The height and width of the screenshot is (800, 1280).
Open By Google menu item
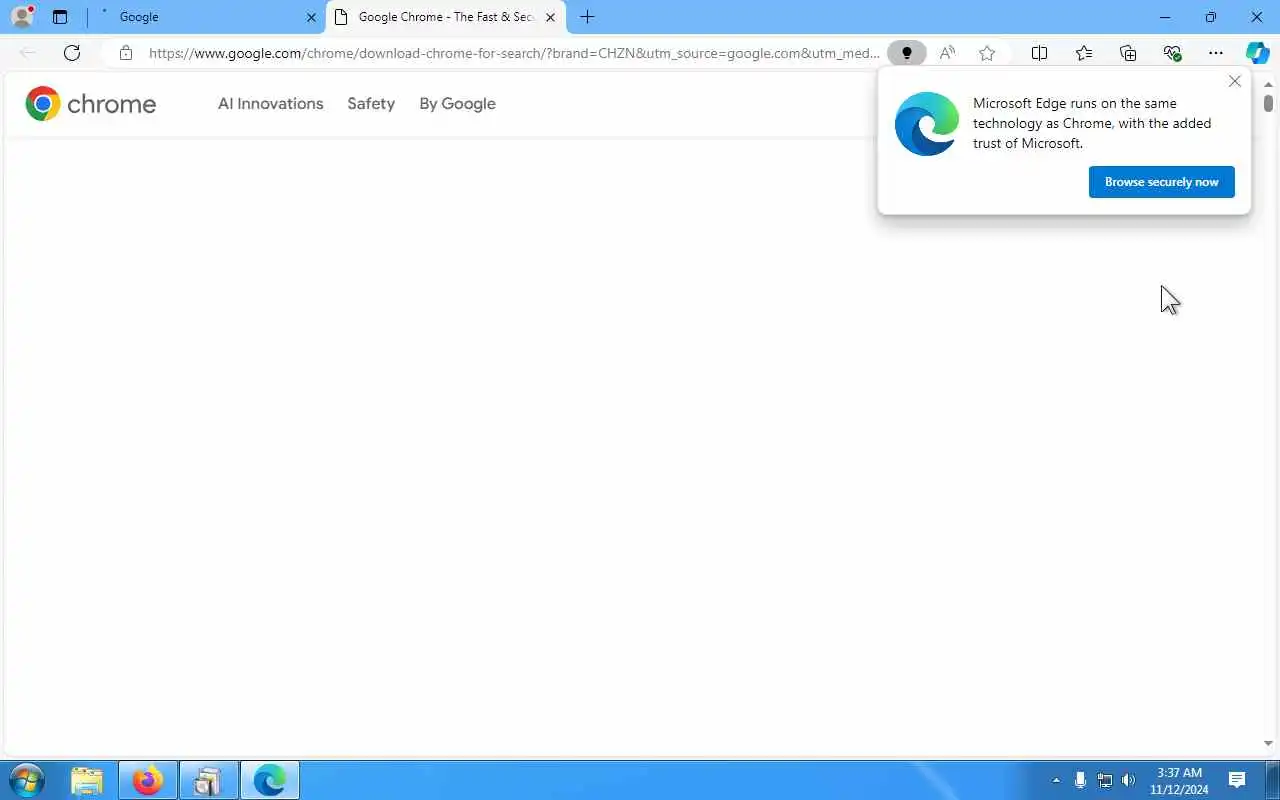click(457, 104)
